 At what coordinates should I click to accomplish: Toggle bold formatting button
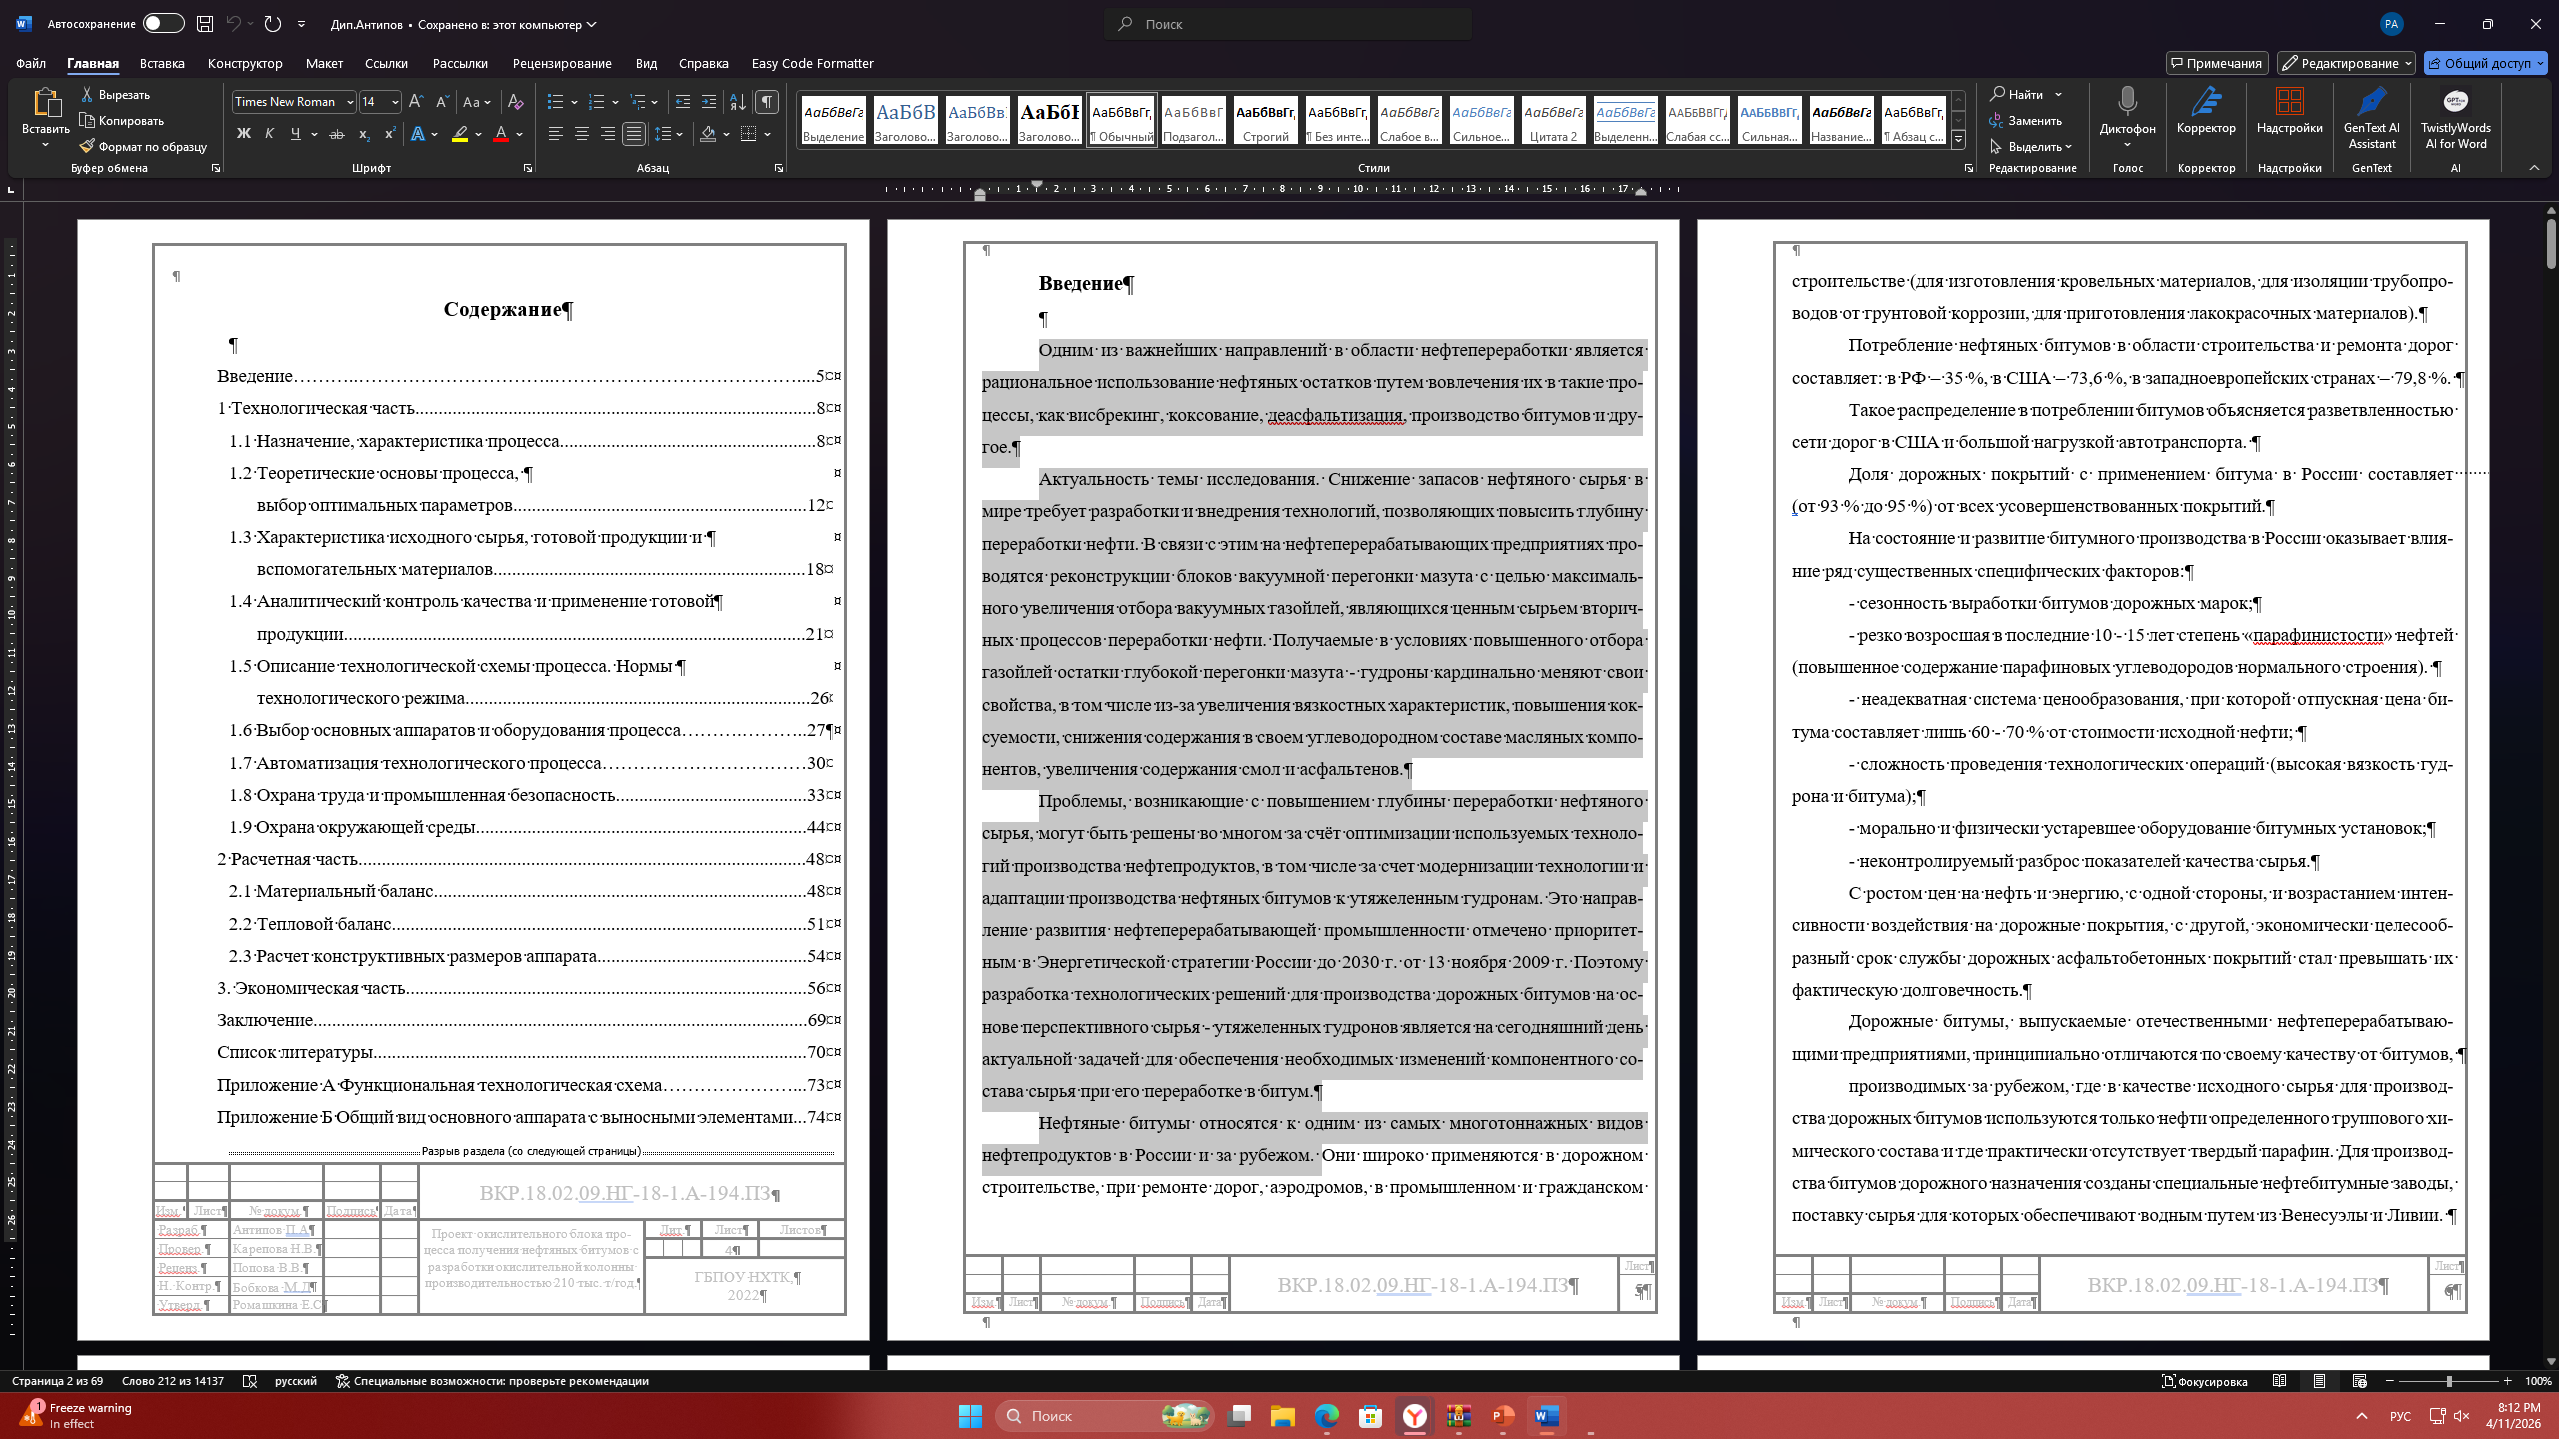coord(243,134)
